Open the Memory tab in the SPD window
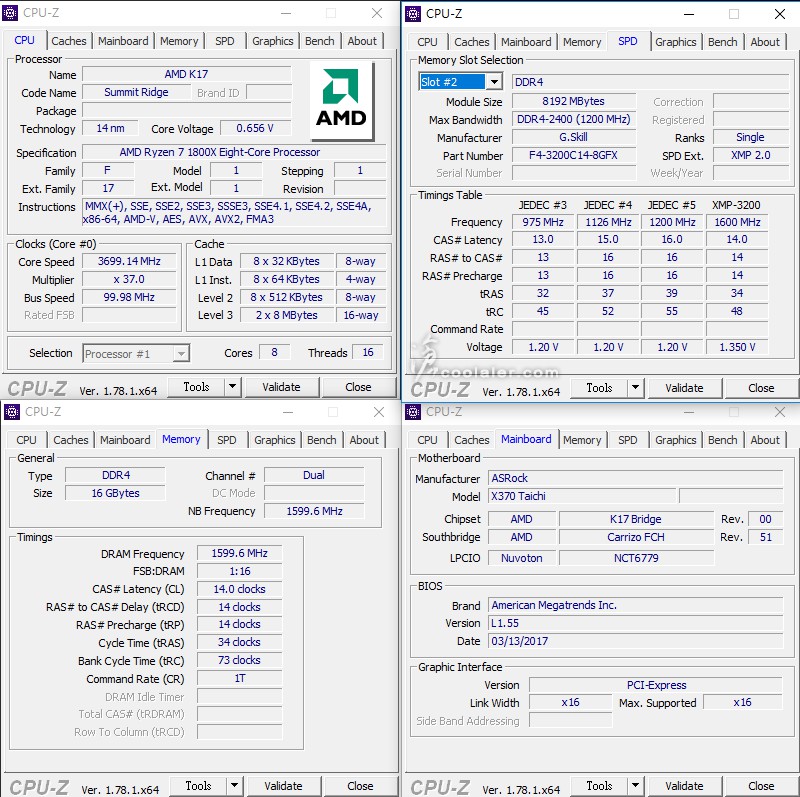The height and width of the screenshot is (797, 800). (x=582, y=42)
